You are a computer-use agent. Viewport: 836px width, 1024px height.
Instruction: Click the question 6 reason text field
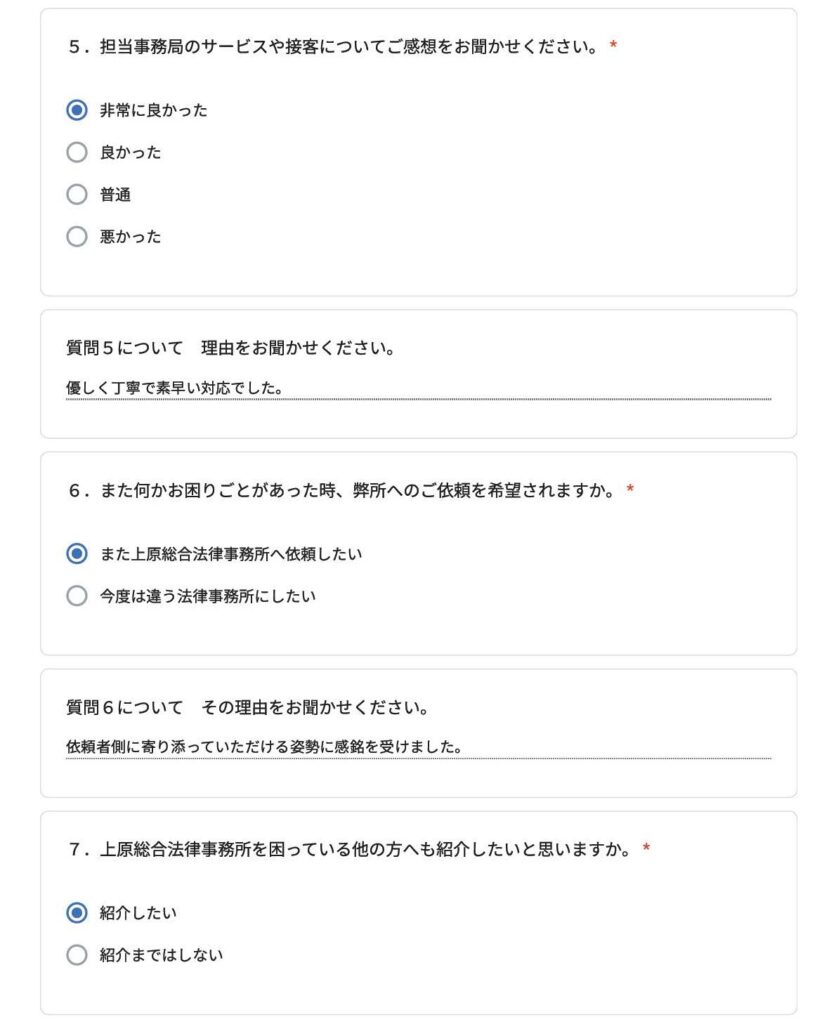click(x=418, y=746)
